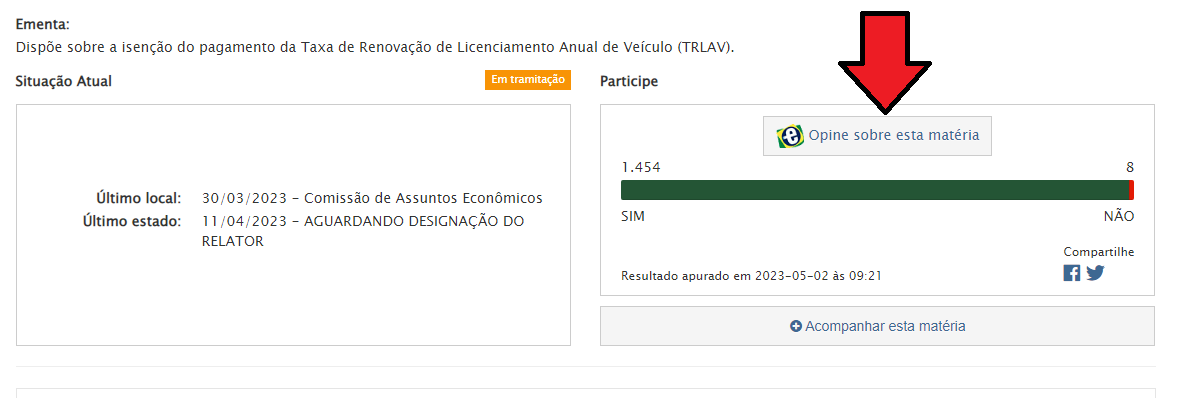This screenshot has height=398, width=1195.
Task: Click the plus icon beside Acompanhar
Action: pos(796,326)
